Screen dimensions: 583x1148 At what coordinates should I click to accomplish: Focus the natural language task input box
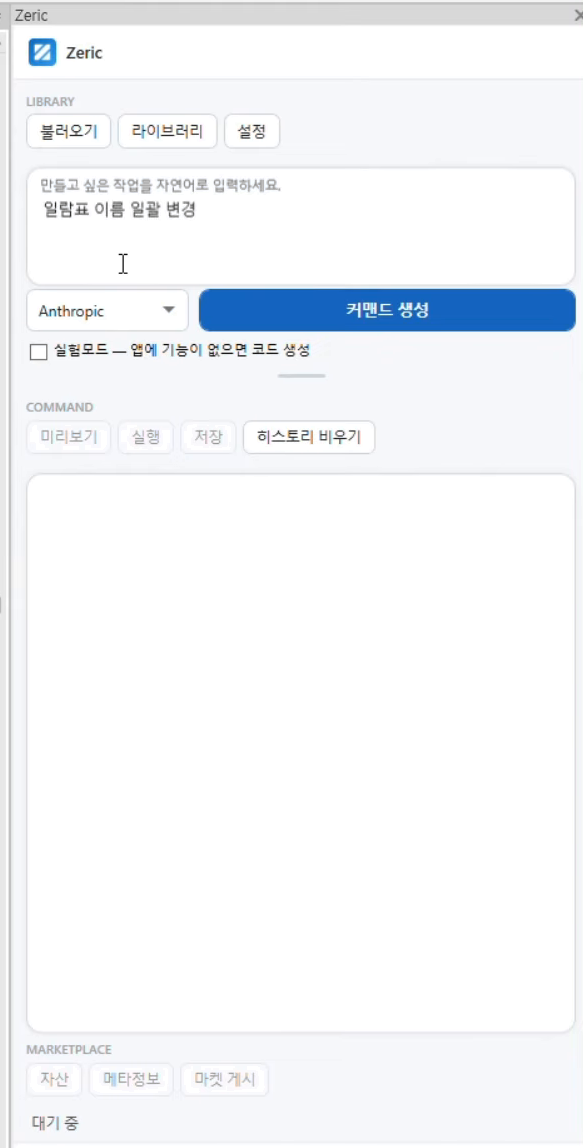coord(301,226)
